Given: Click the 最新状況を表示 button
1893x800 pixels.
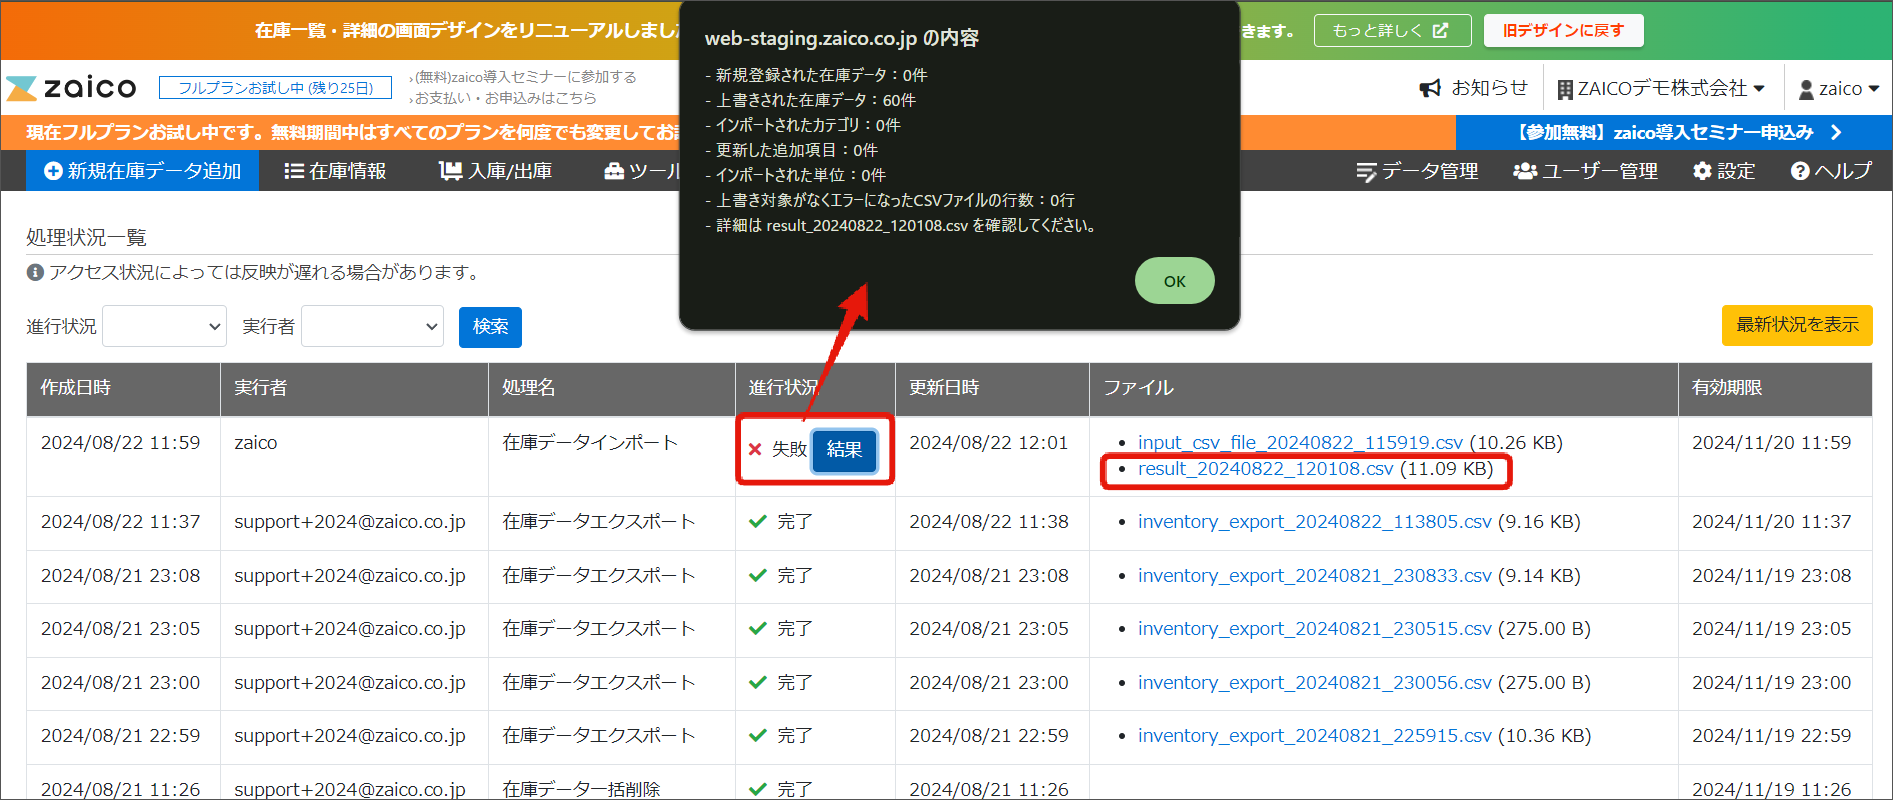Looking at the screenshot, I should [1796, 325].
